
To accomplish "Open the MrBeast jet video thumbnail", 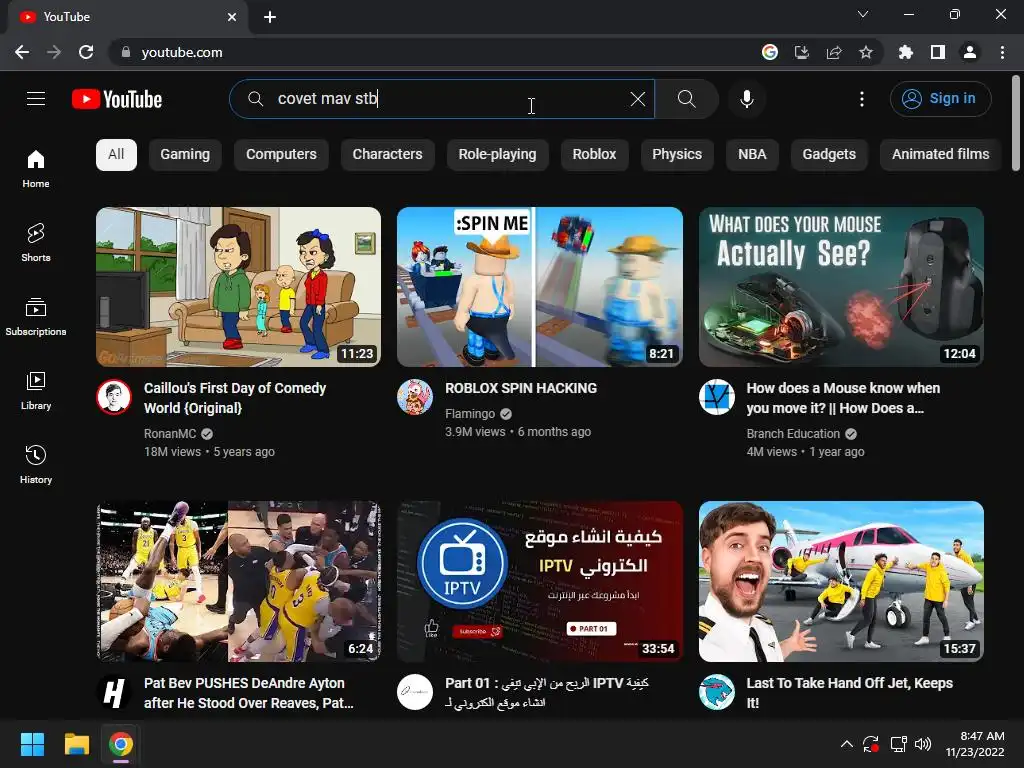I will tap(841, 581).
